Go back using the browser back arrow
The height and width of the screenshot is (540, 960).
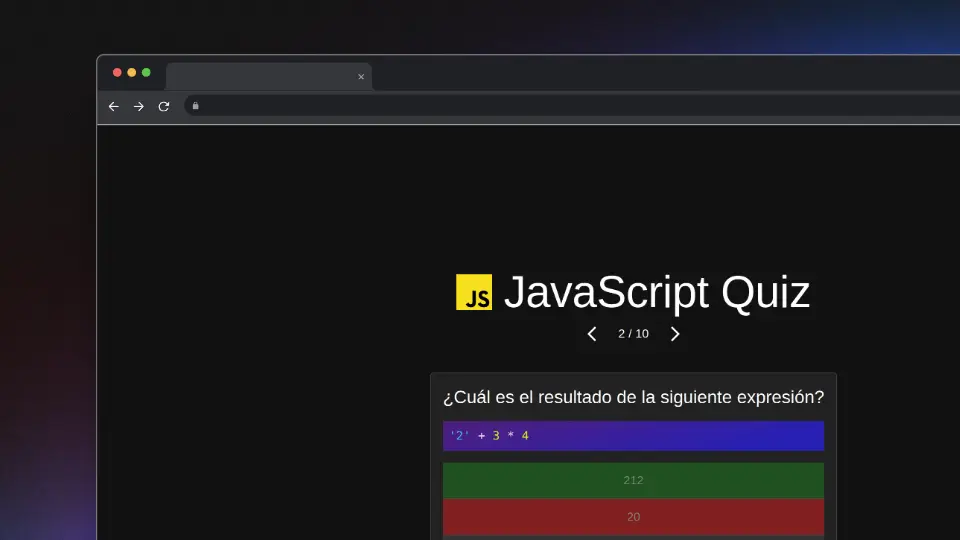[113, 107]
